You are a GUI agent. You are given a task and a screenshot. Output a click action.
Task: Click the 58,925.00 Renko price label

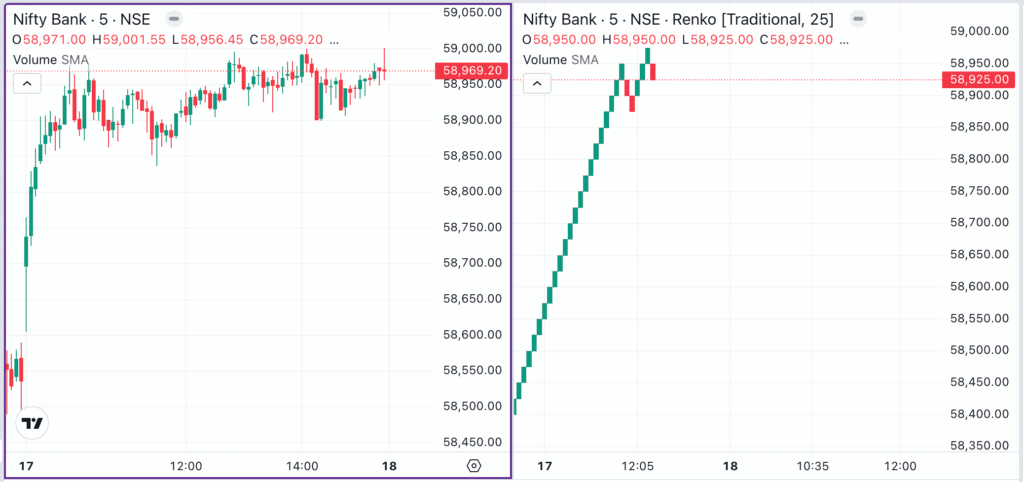(x=982, y=79)
